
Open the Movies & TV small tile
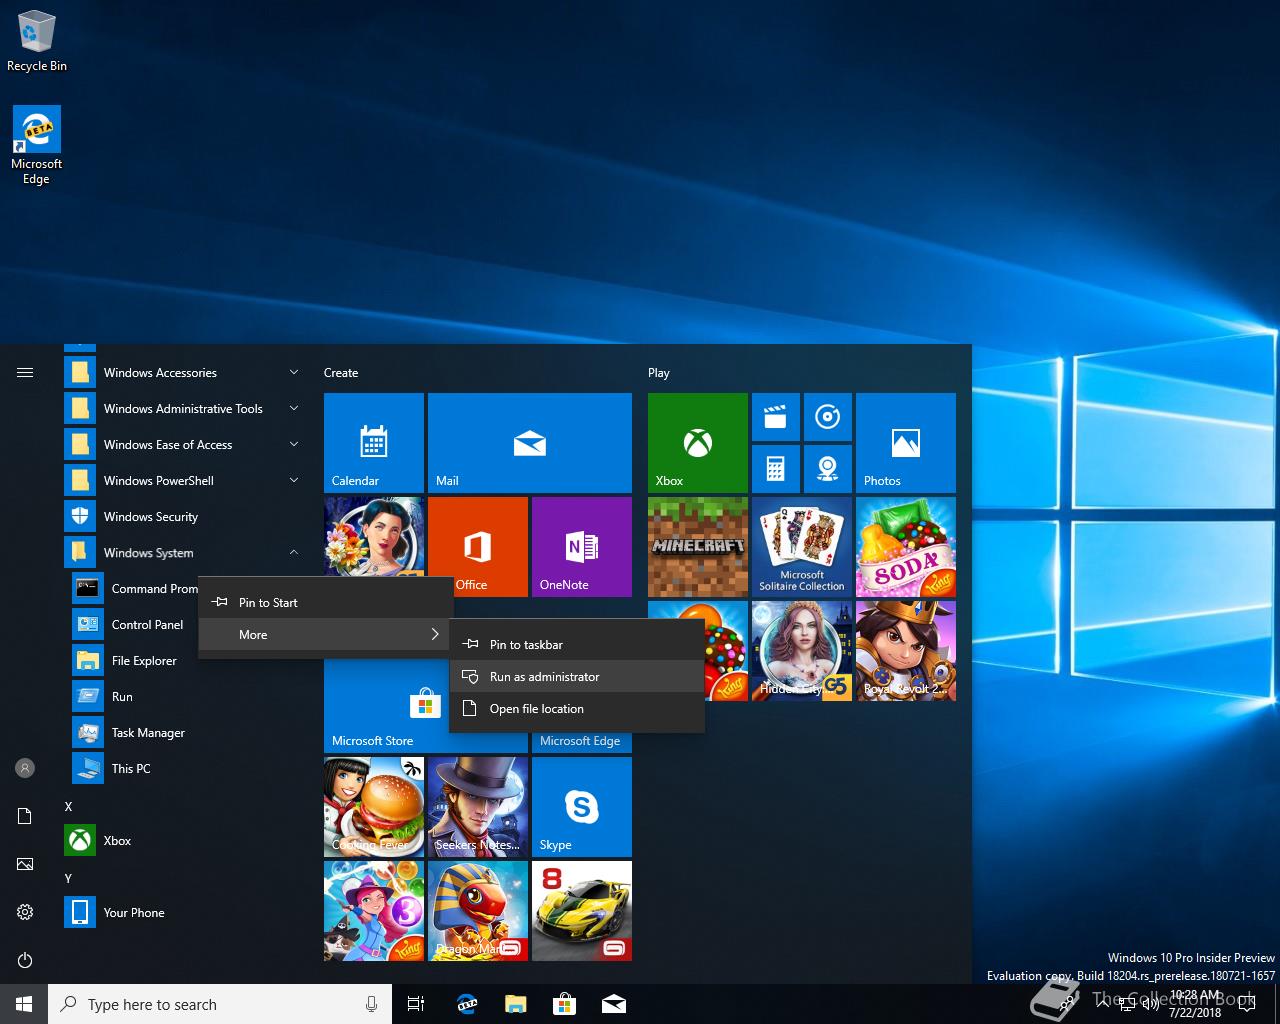tap(776, 417)
